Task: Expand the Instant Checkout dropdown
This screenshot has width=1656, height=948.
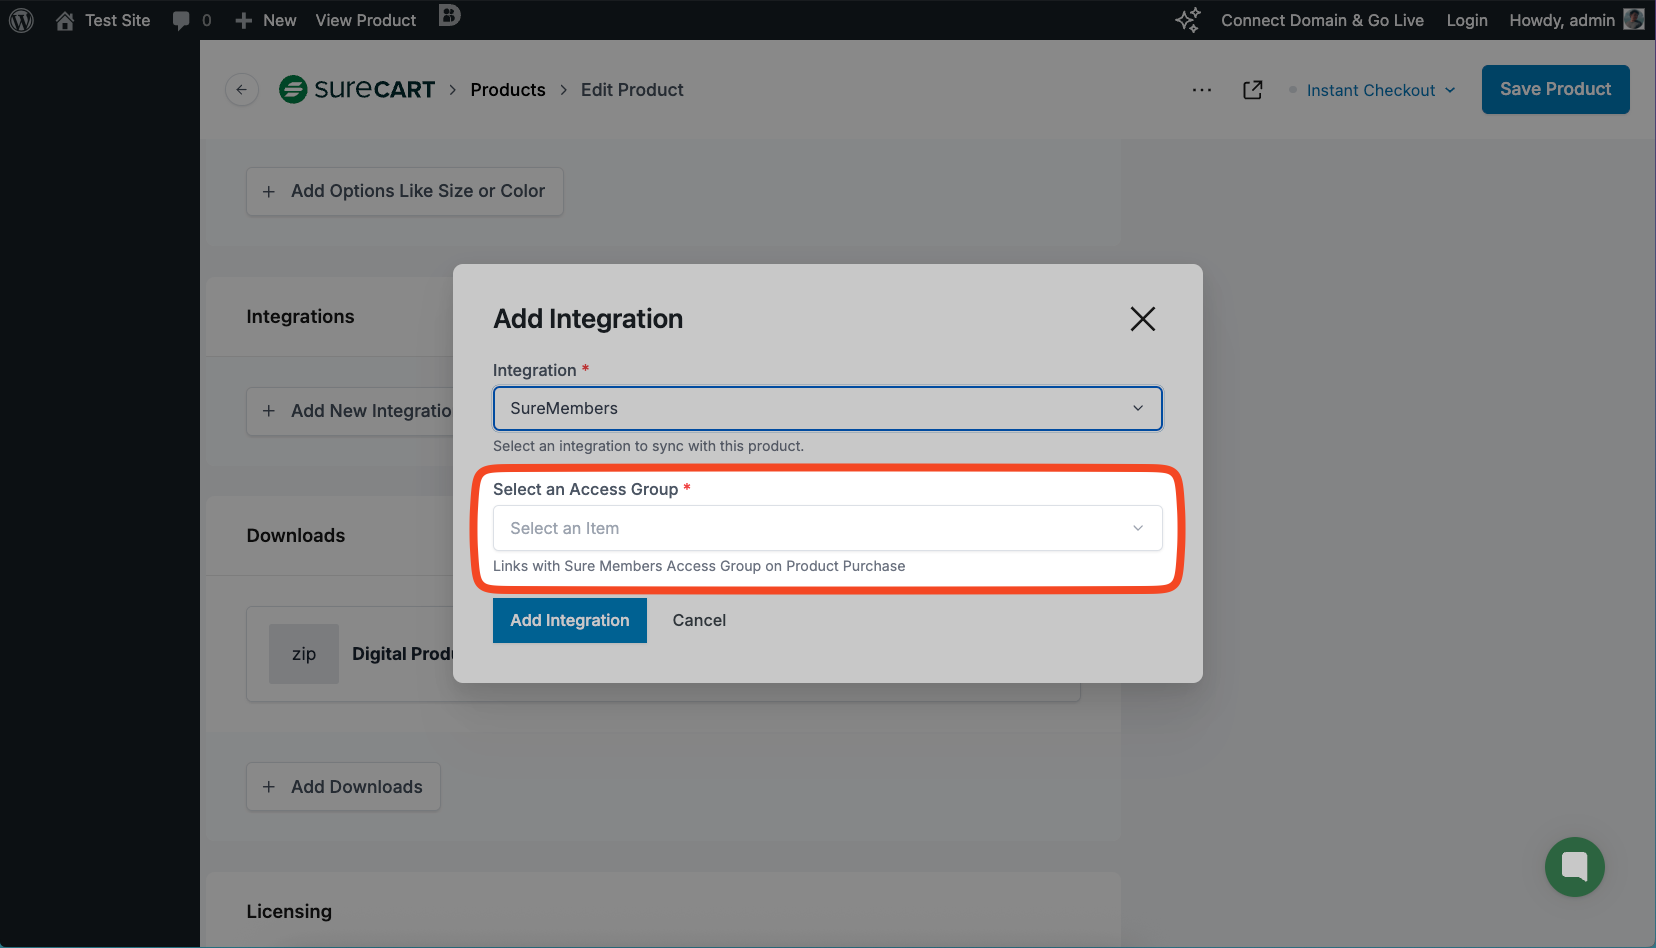Action: tap(1380, 90)
